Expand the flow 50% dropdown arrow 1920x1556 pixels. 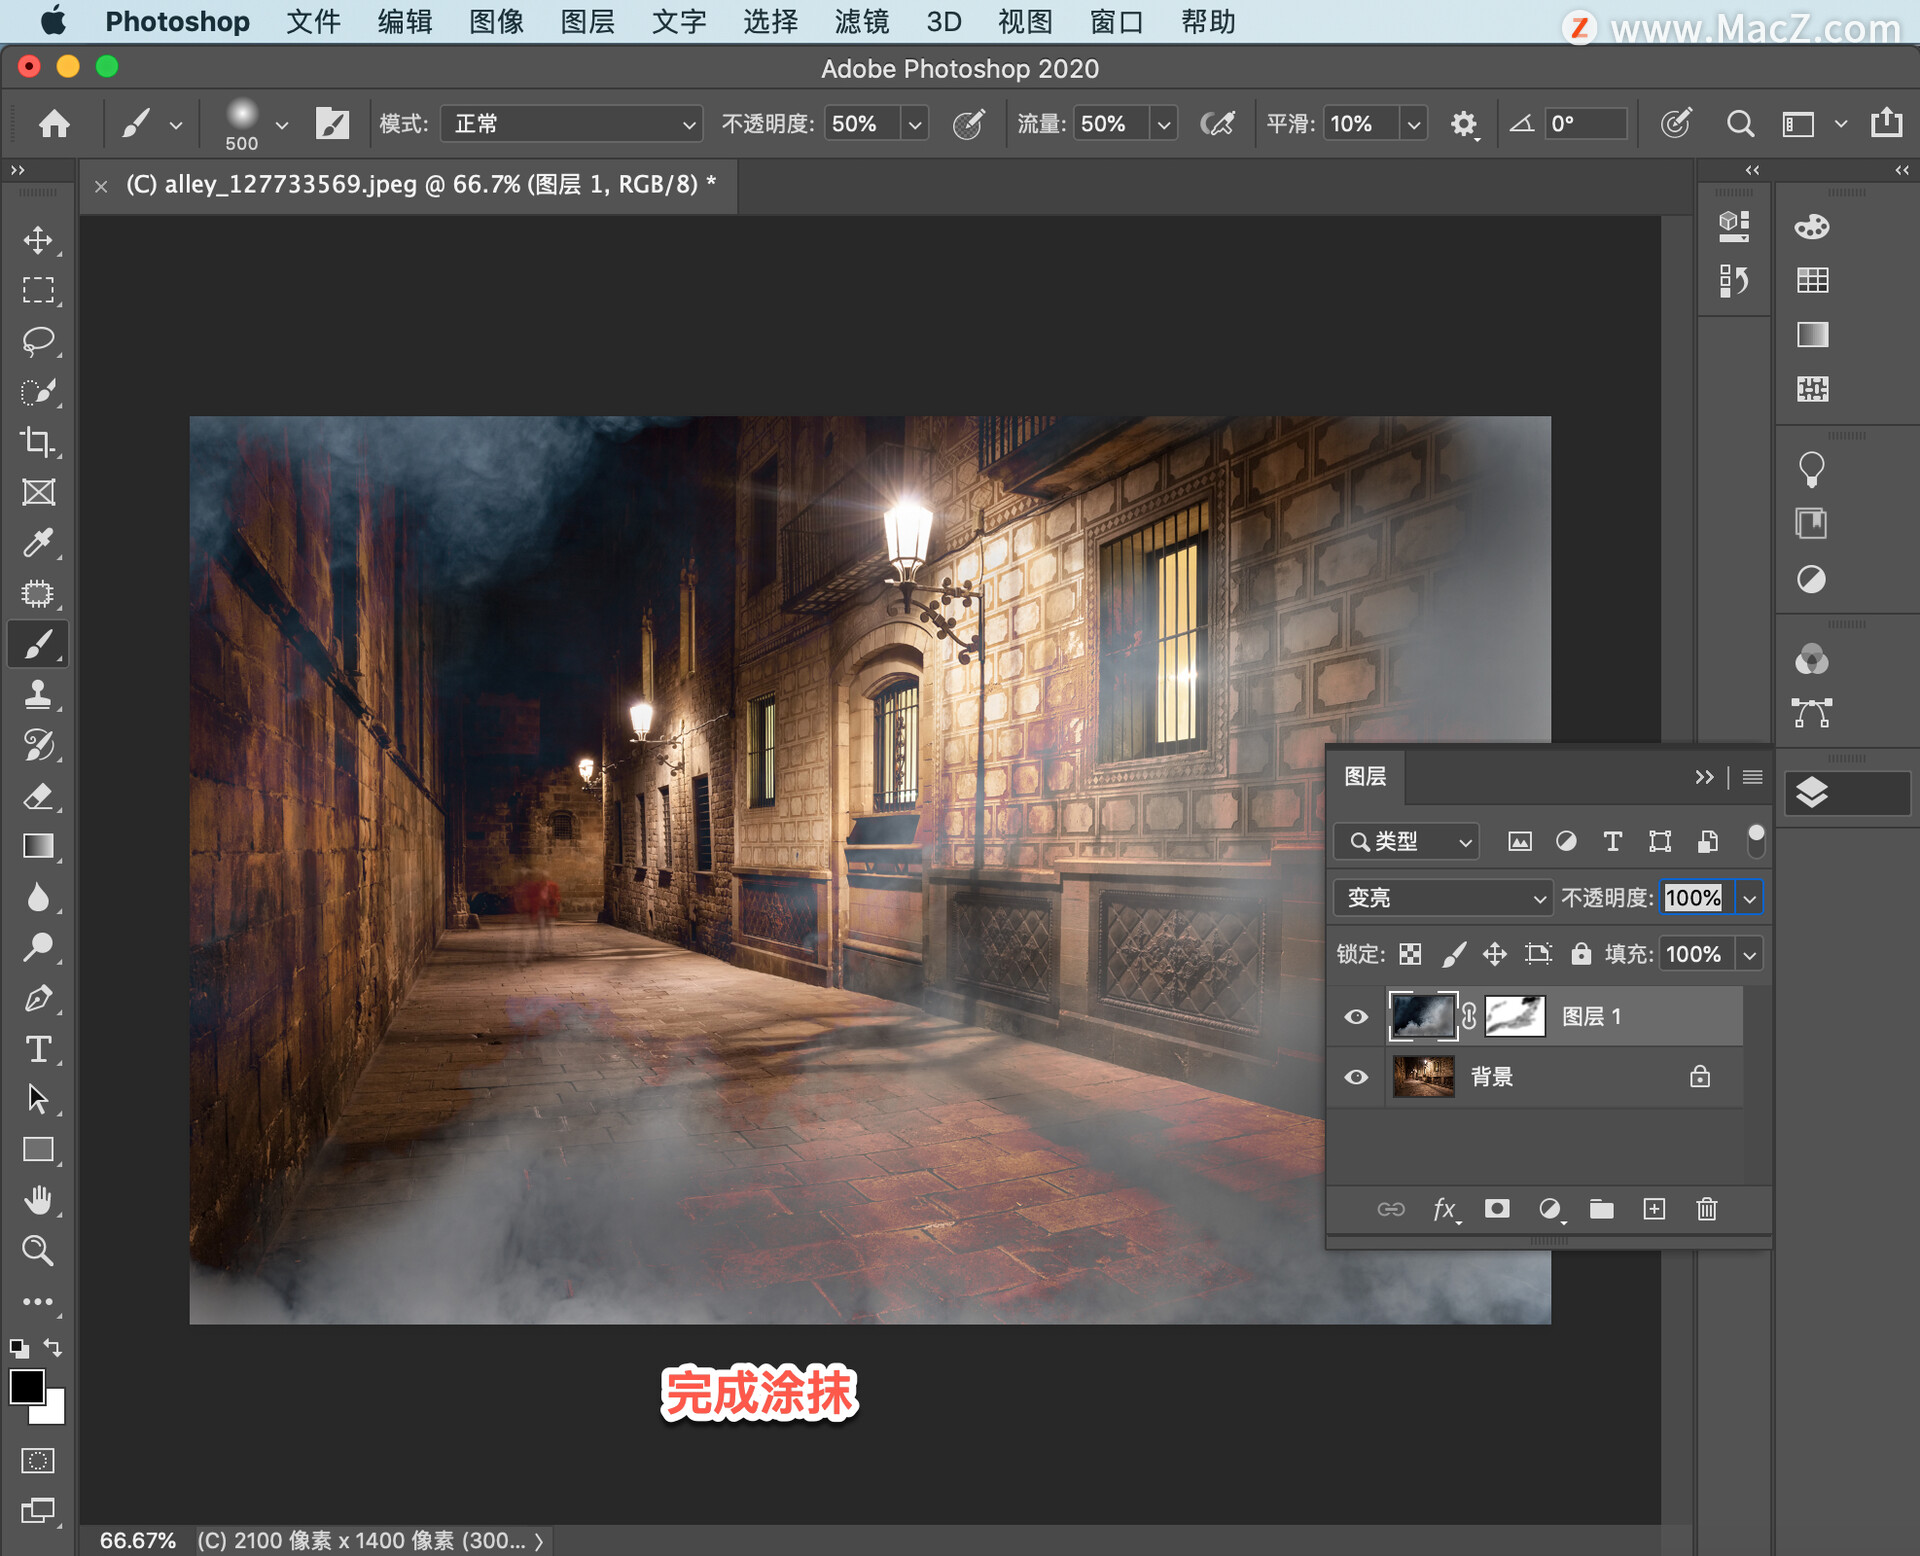[1164, 125]
